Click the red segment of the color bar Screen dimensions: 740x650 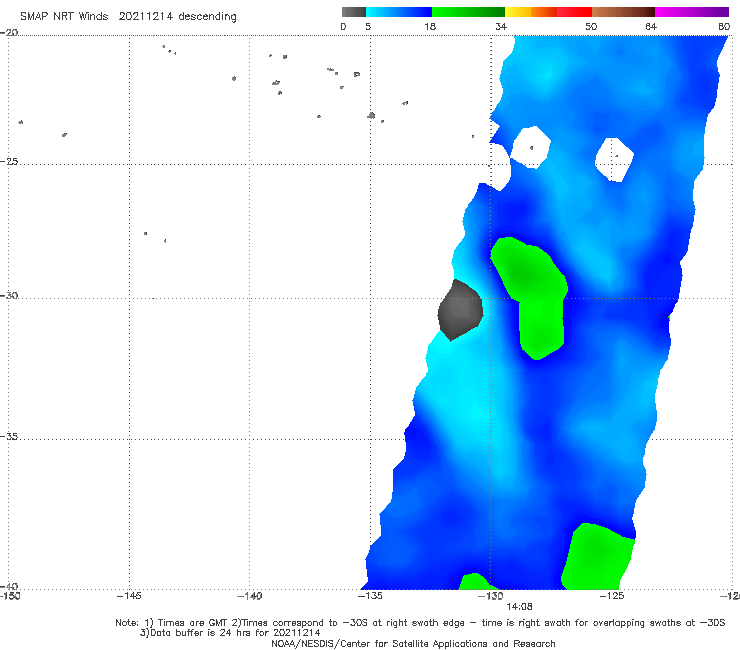pyautogui.click(x=574, y=12)
